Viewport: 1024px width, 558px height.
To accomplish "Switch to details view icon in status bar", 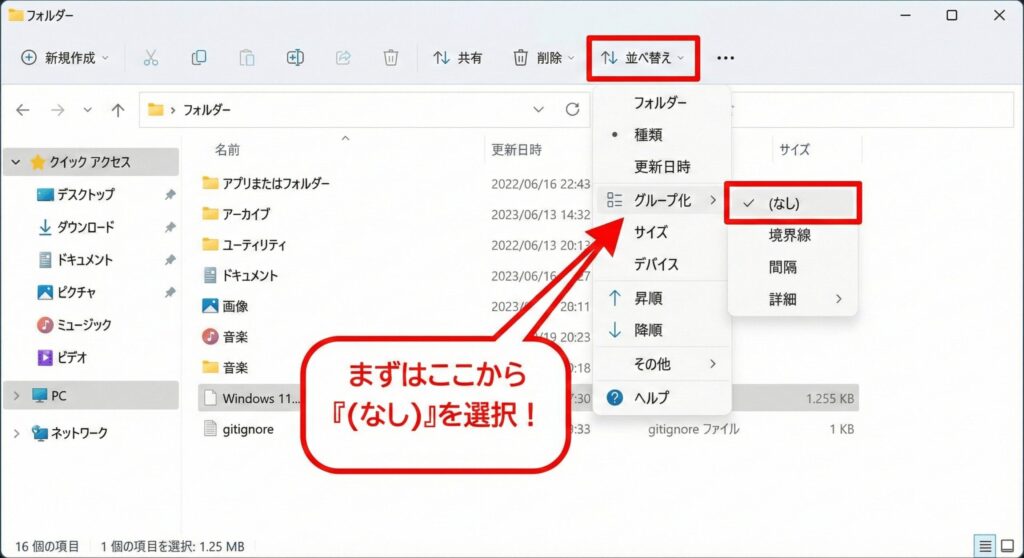I will 986,546.
